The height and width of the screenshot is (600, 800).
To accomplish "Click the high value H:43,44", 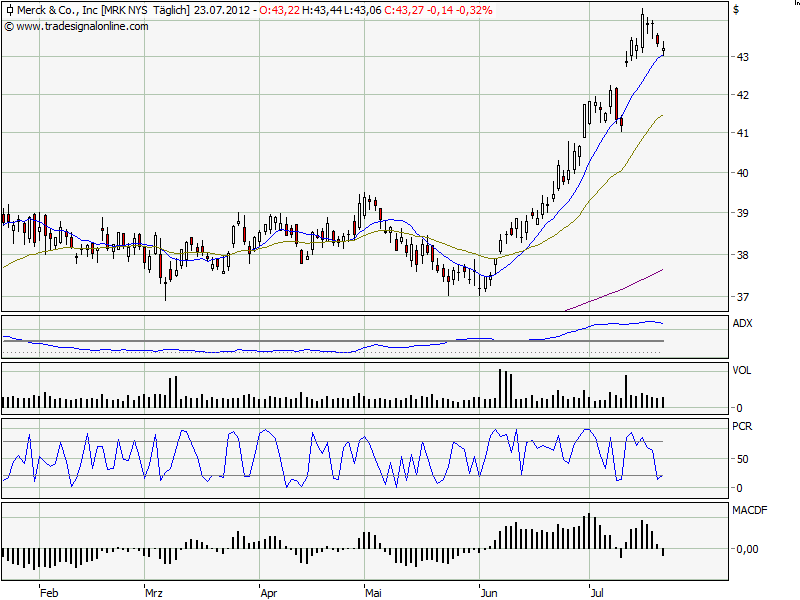I will (322, 10).
